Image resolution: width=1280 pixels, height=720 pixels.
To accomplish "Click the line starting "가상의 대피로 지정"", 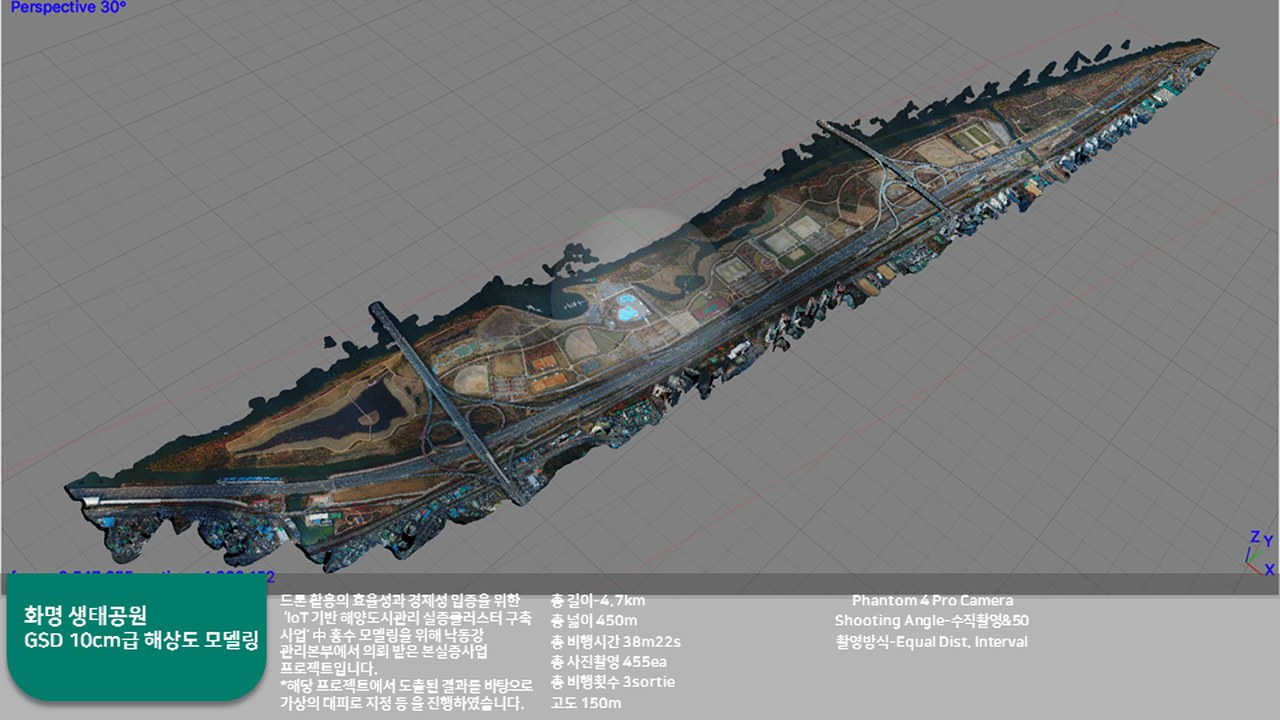I will (x=402, y=703).
